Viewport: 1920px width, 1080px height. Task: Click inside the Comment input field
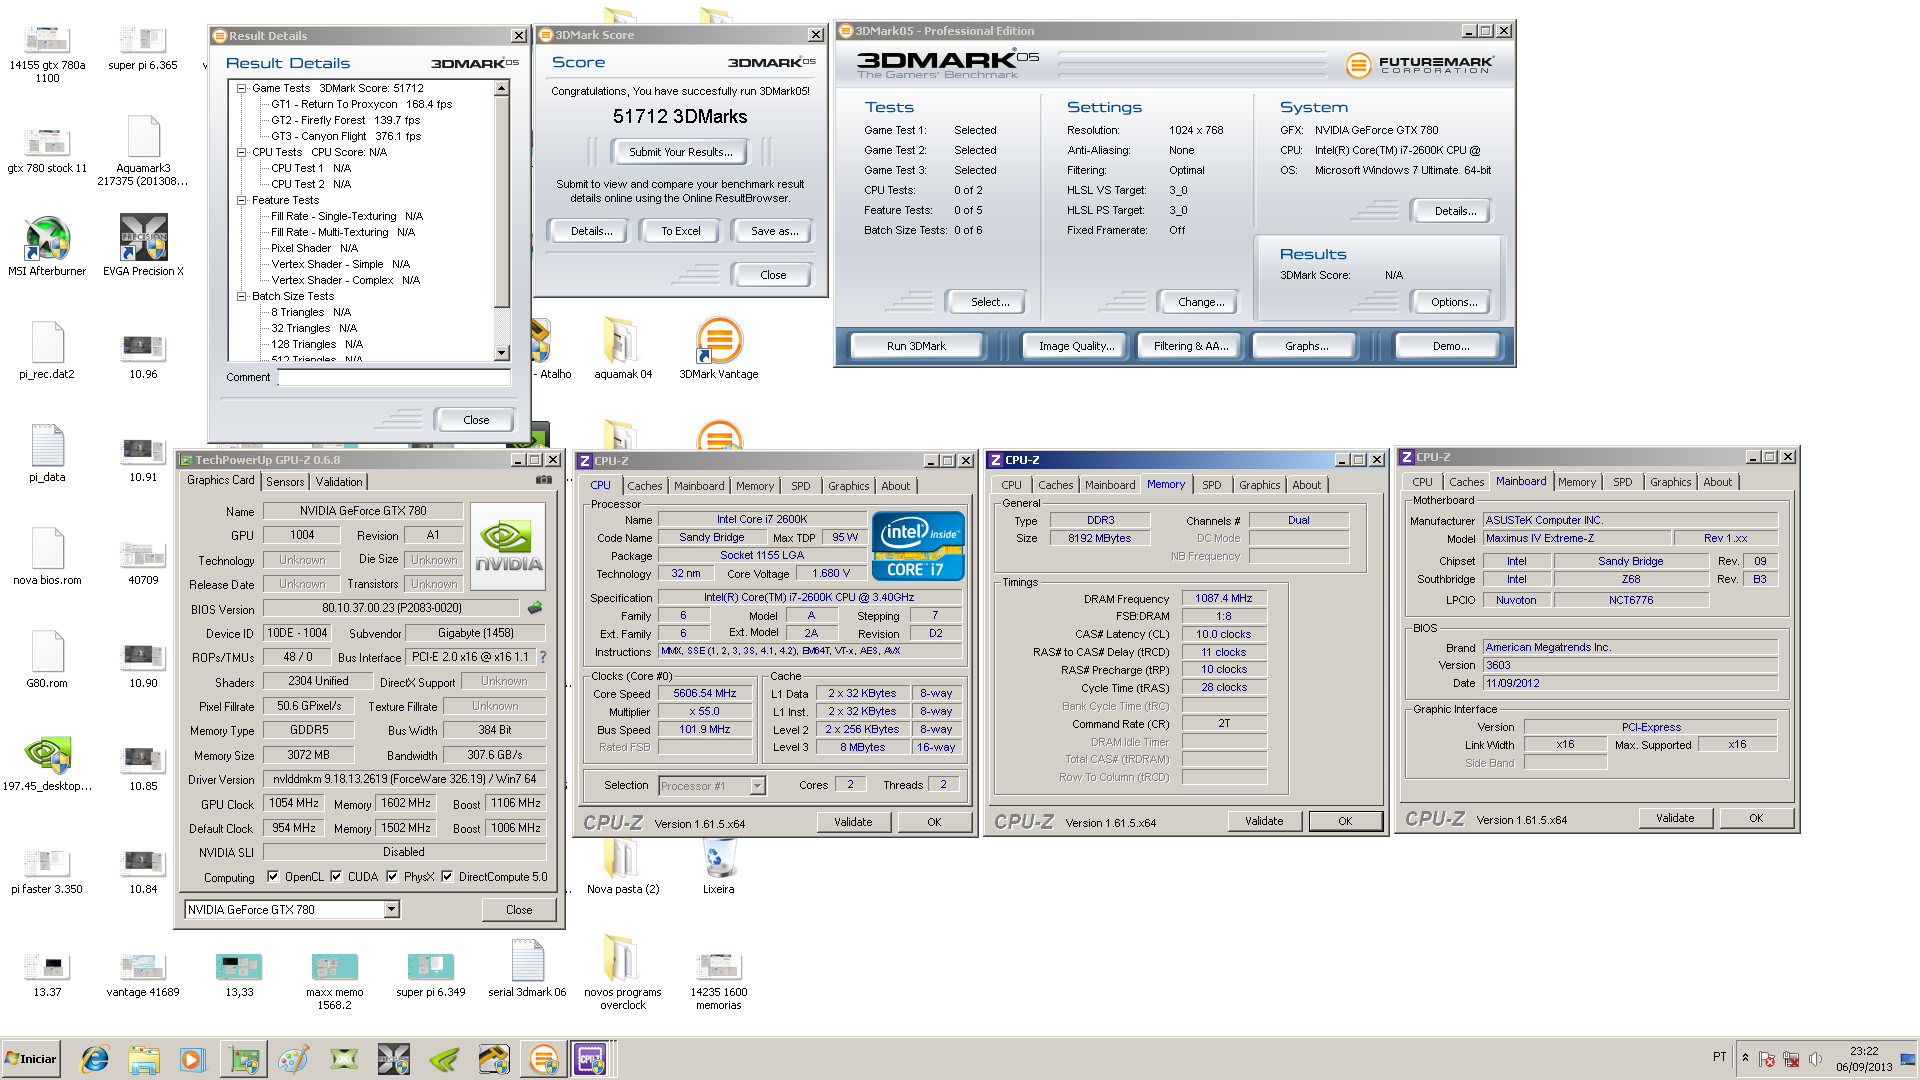[394, 377]
